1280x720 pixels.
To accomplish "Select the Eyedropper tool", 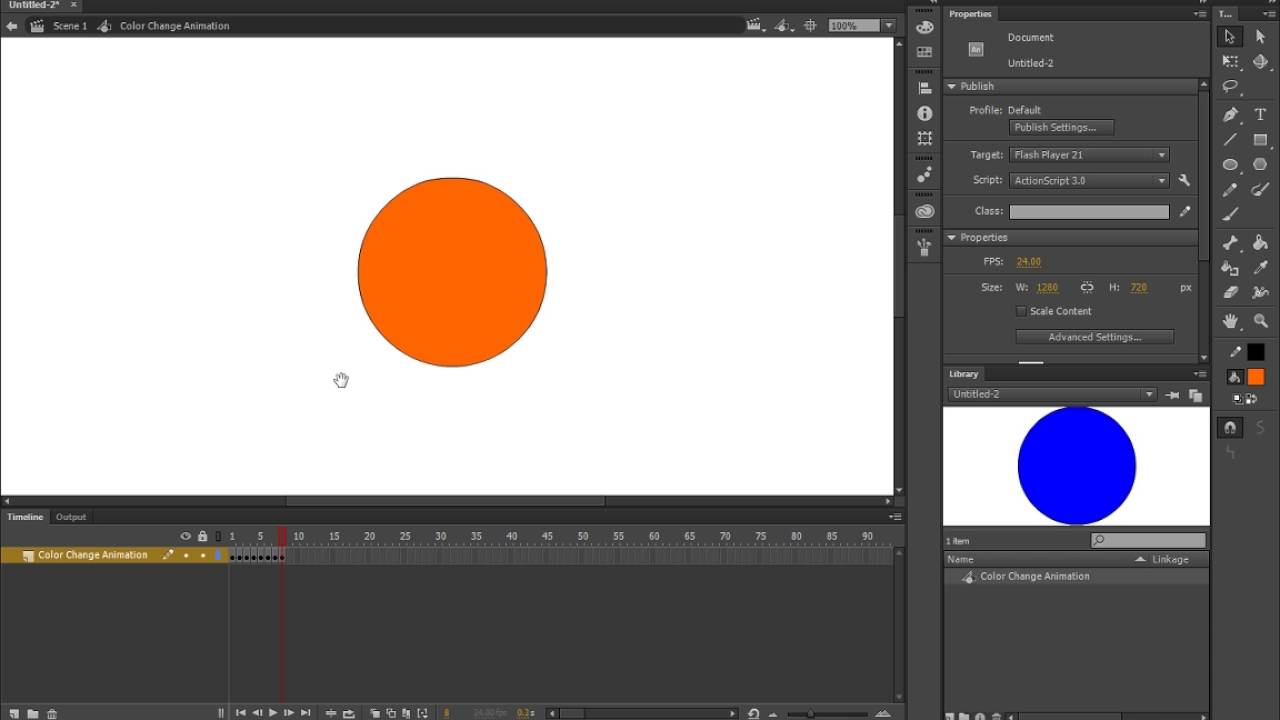I will [x=1260, y=268].
